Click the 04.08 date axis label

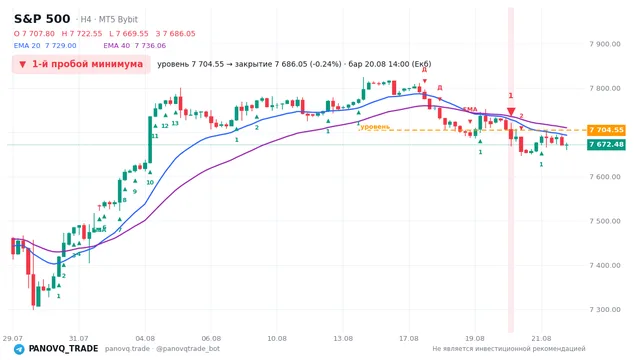pyautogui.click(x=145, y=338)
